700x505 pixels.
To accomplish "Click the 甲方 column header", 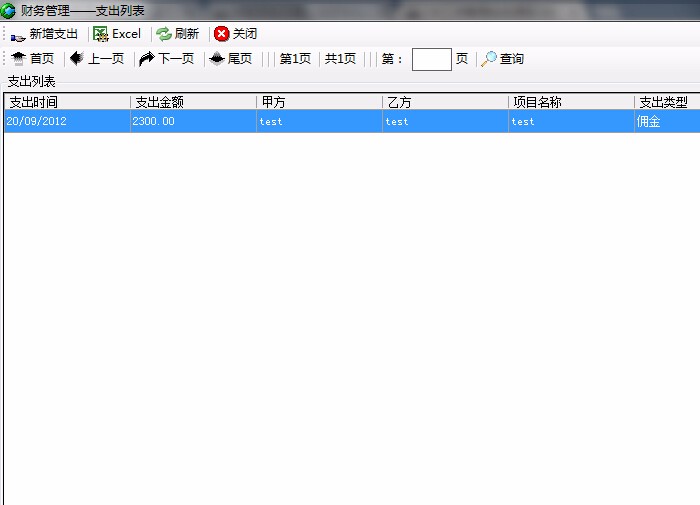I will click(x=319, y=102).
